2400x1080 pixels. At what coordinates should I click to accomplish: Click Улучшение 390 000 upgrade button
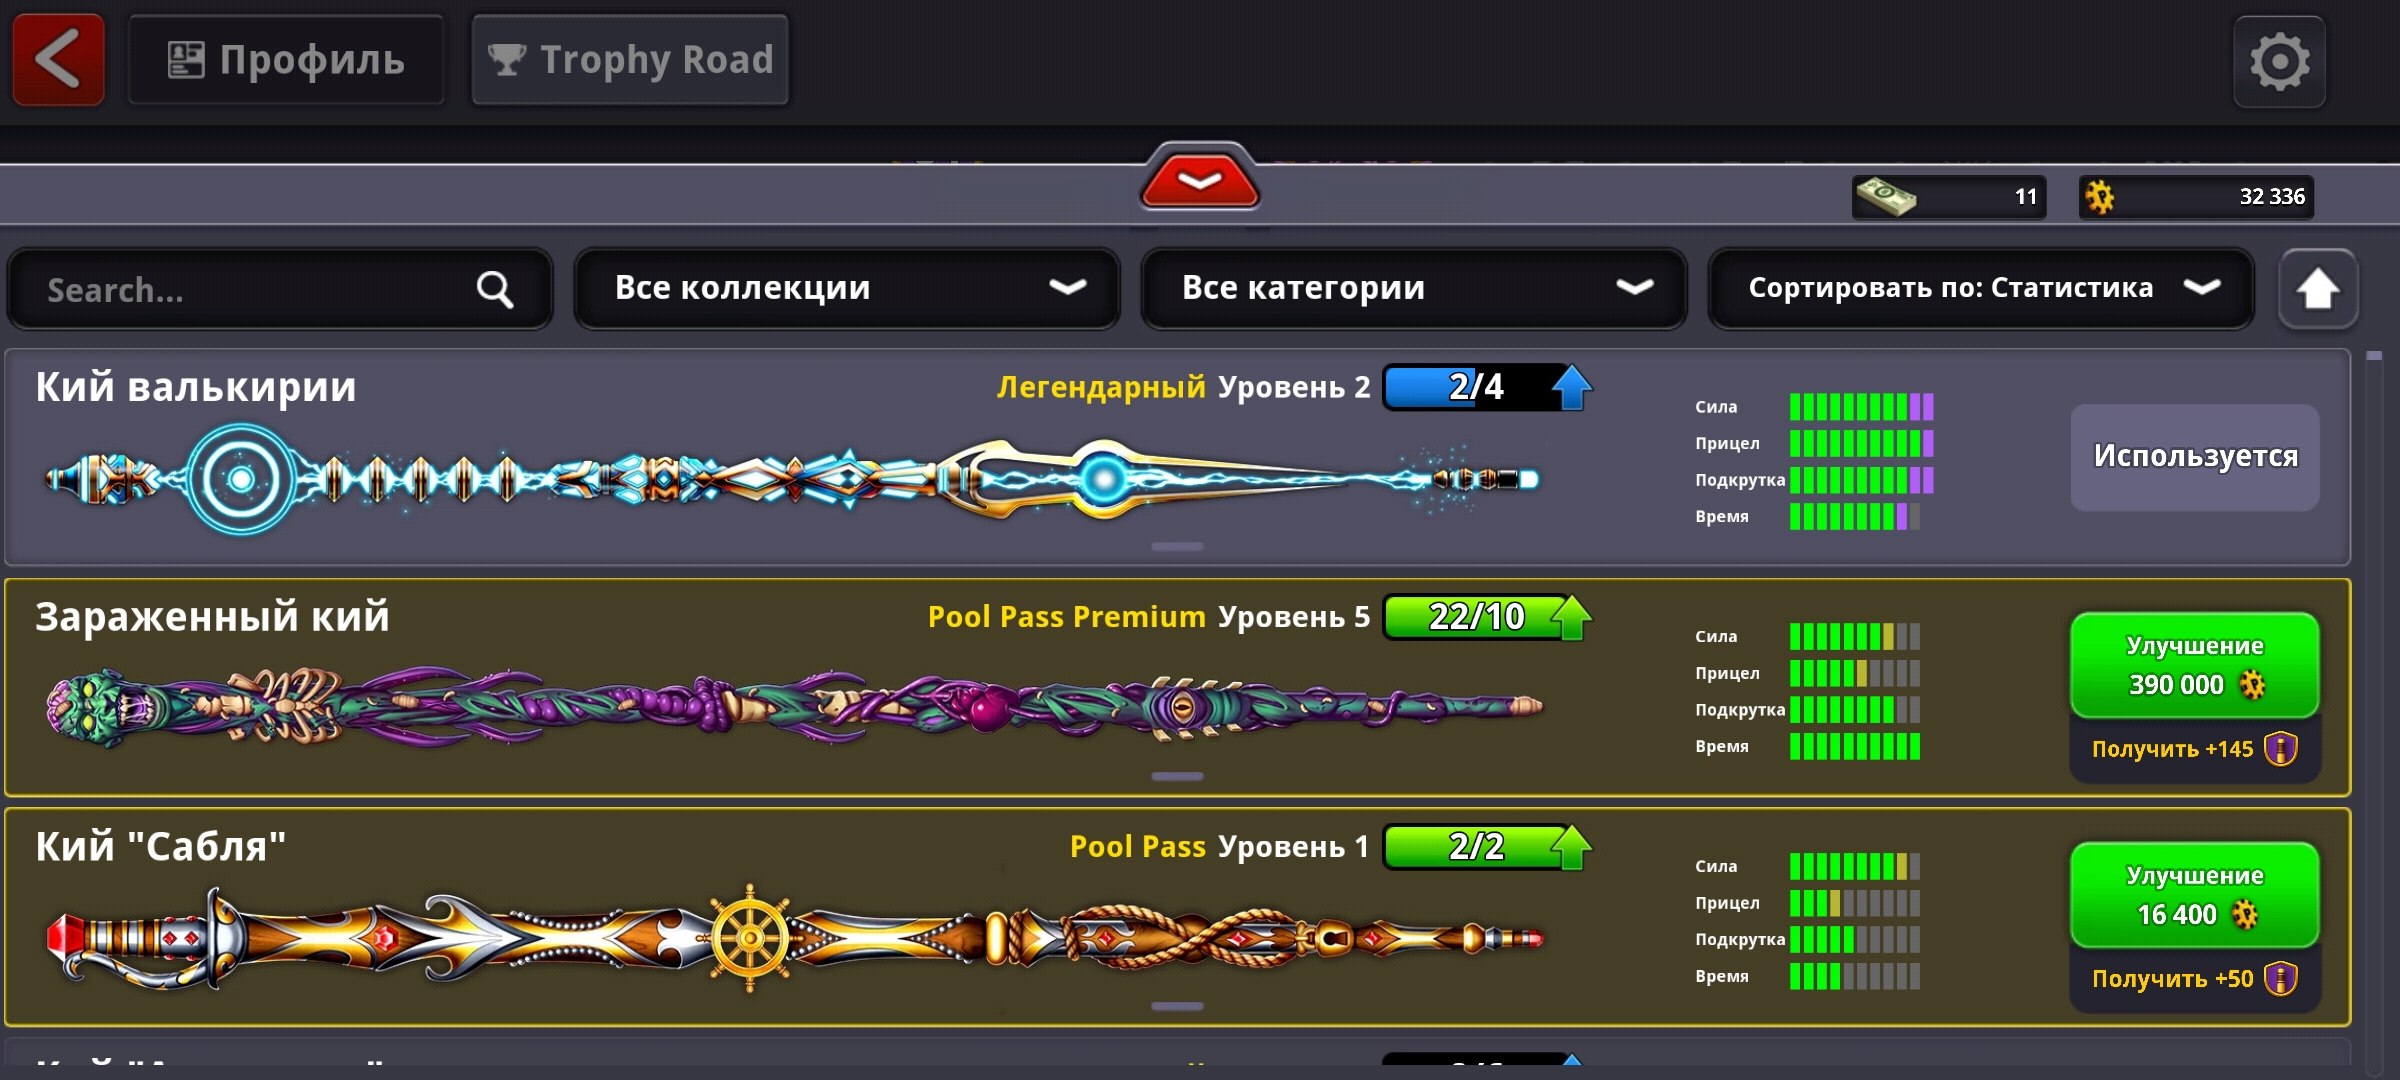click(x=2194, y=665)
